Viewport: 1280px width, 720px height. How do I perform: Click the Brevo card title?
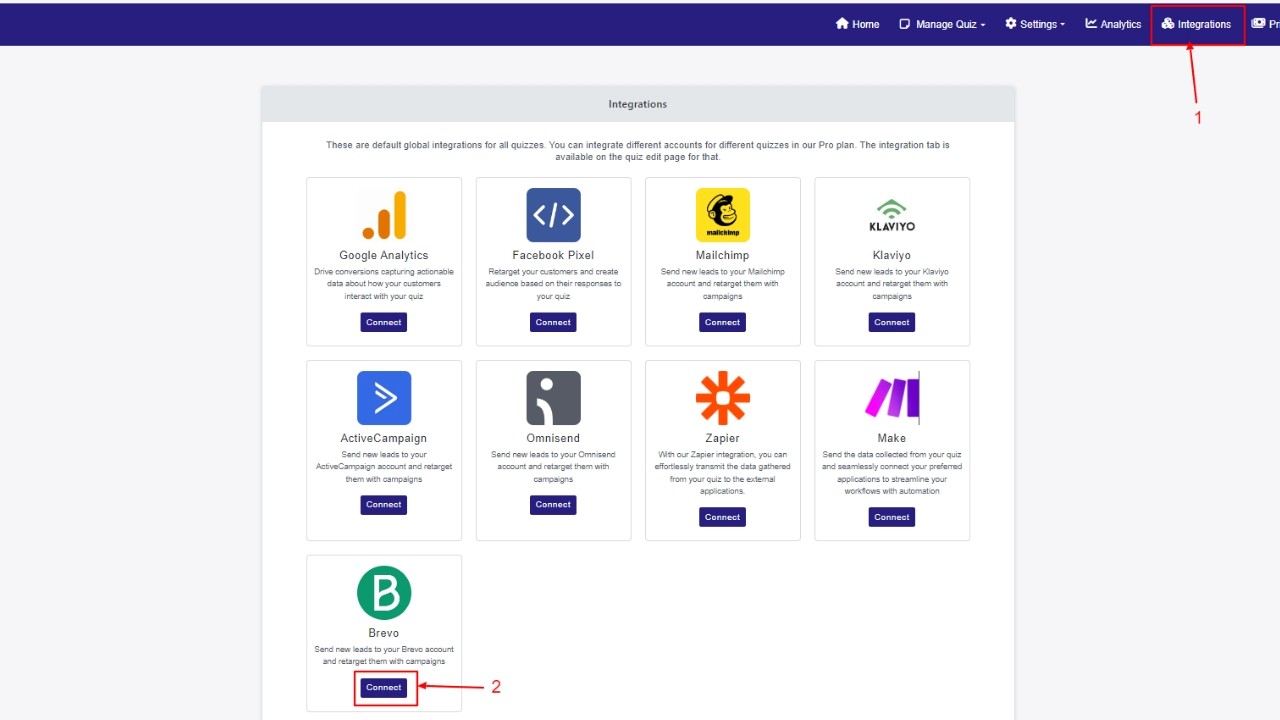(x=384, y=633)
